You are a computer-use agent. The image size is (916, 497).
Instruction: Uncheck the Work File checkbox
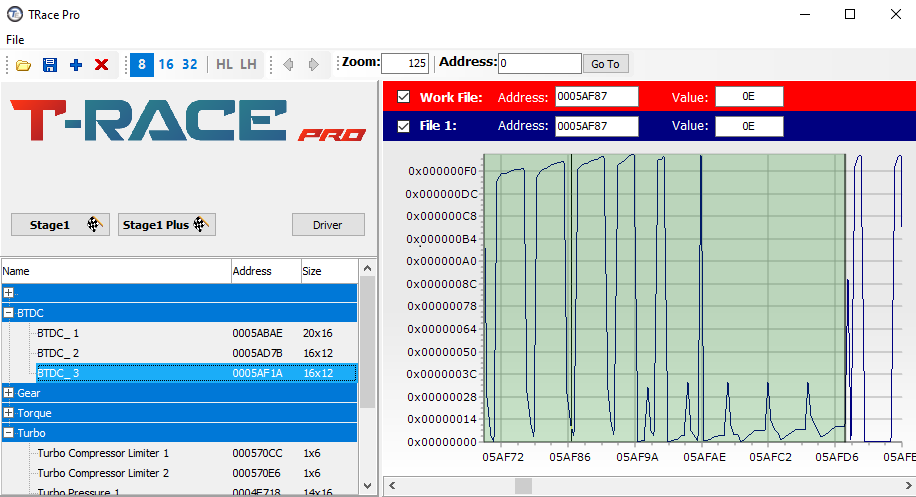pos(403,97)
